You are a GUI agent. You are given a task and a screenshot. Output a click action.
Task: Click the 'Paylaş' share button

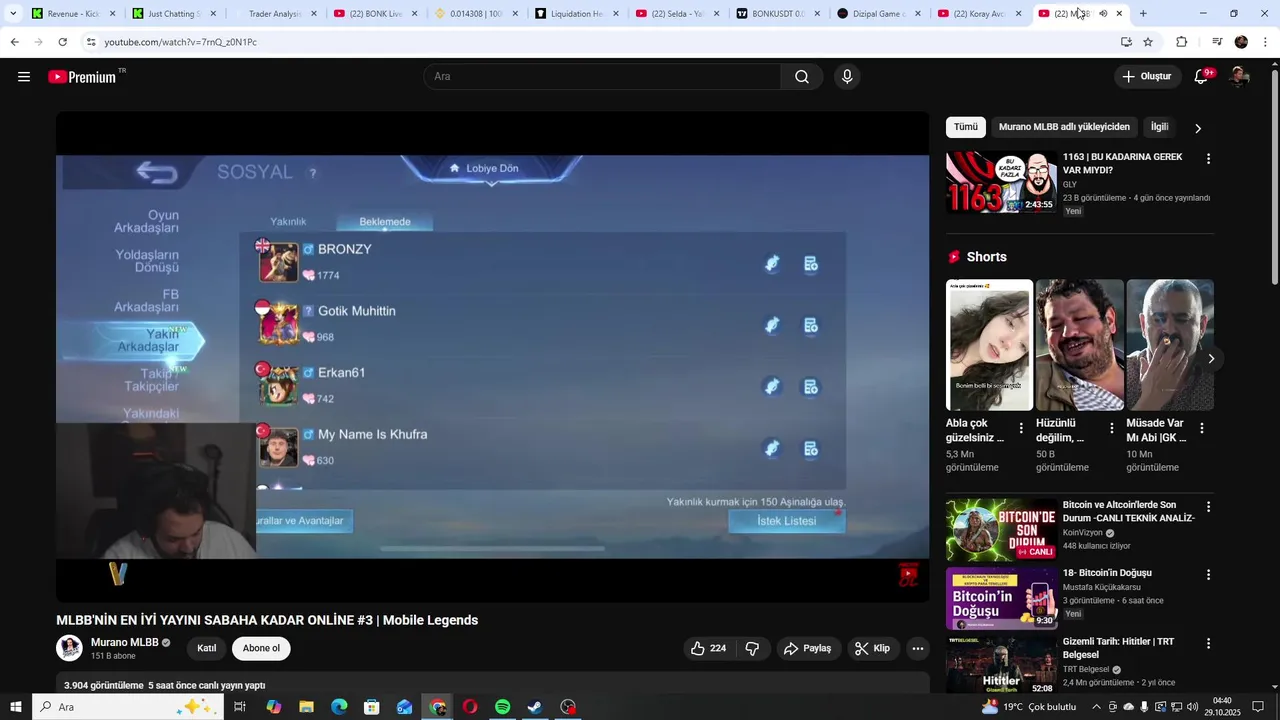[807, 649]
